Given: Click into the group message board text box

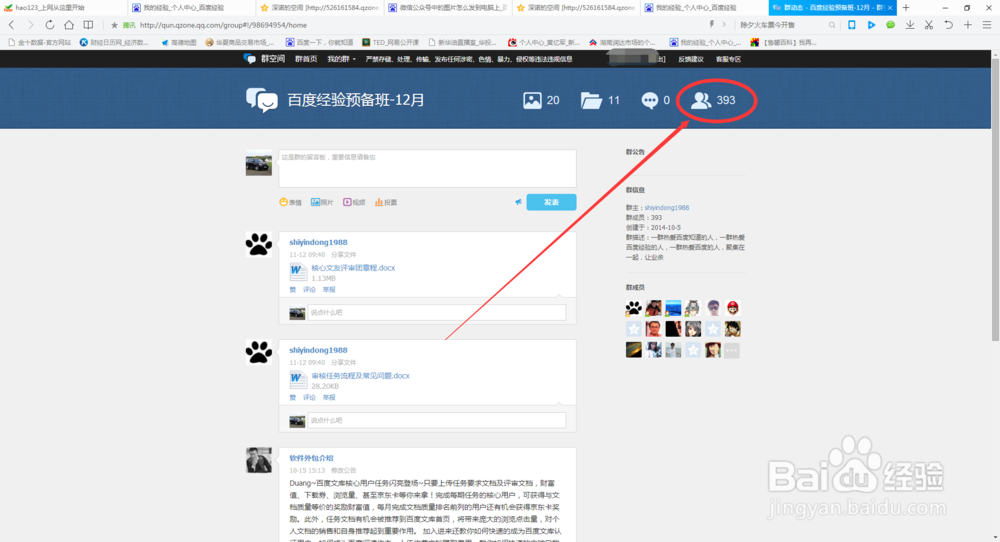Looking at the screenshot, I should (427, 168).
